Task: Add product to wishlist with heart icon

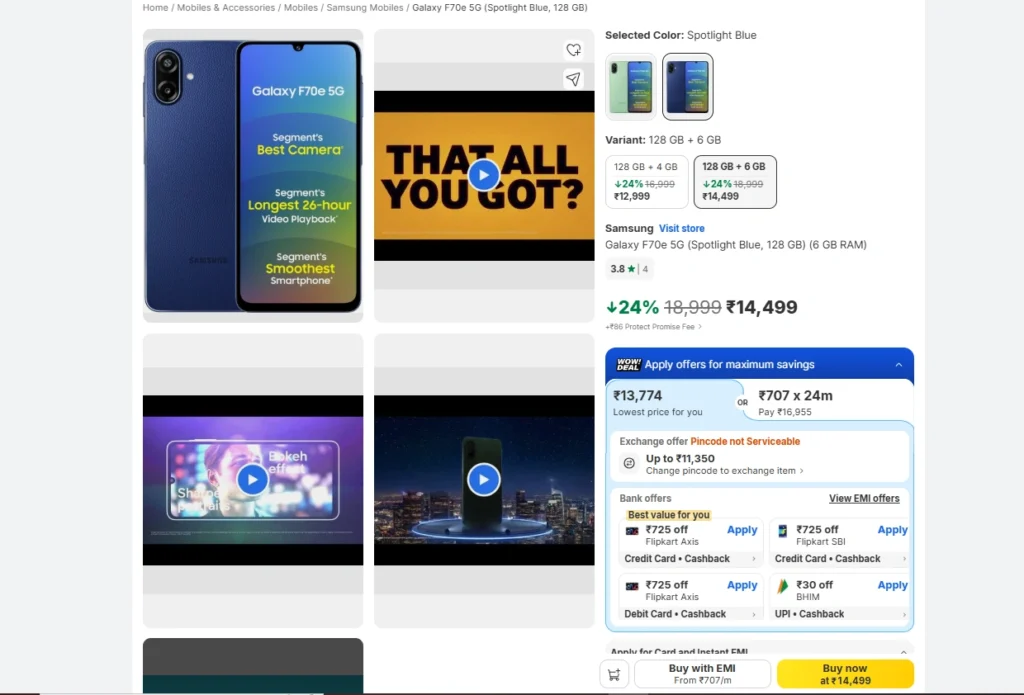Action: (573, 50)
